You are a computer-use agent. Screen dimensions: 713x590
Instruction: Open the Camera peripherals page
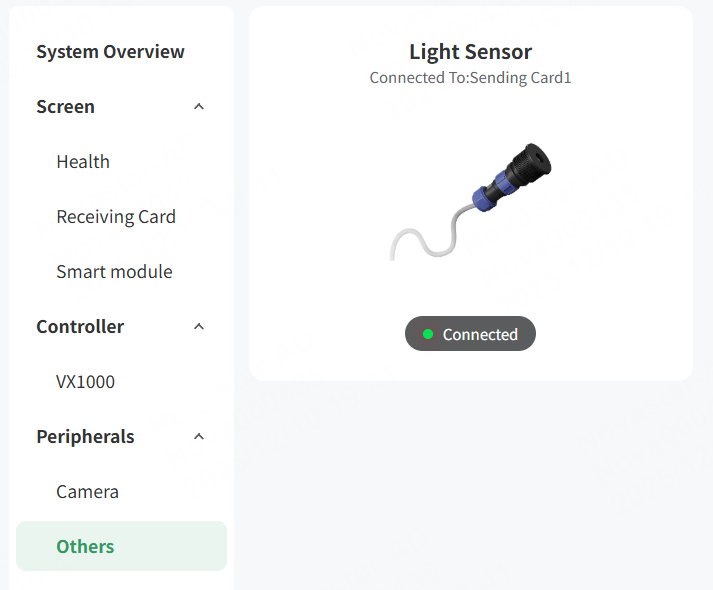[87, 492]
